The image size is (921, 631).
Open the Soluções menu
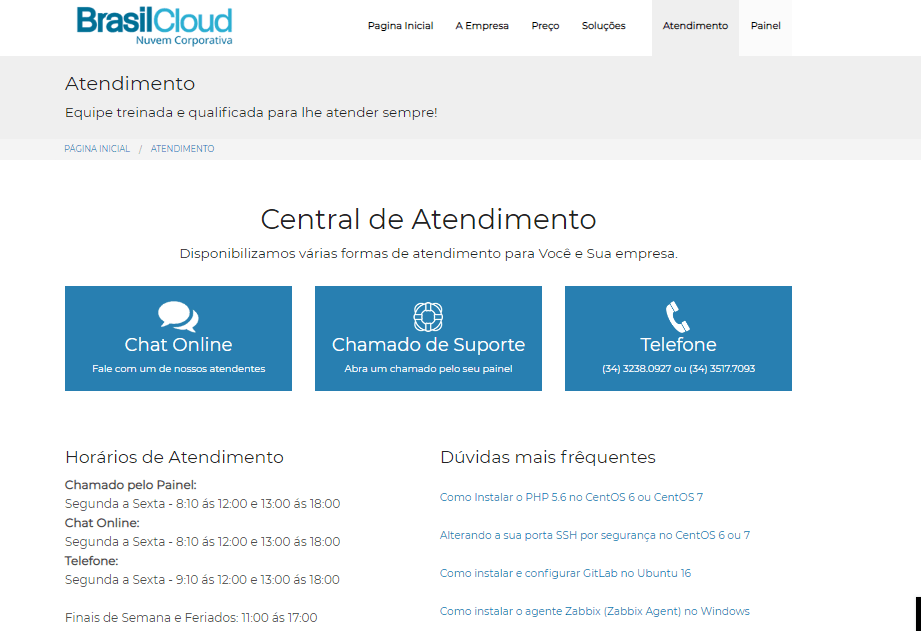click(604, 26)
